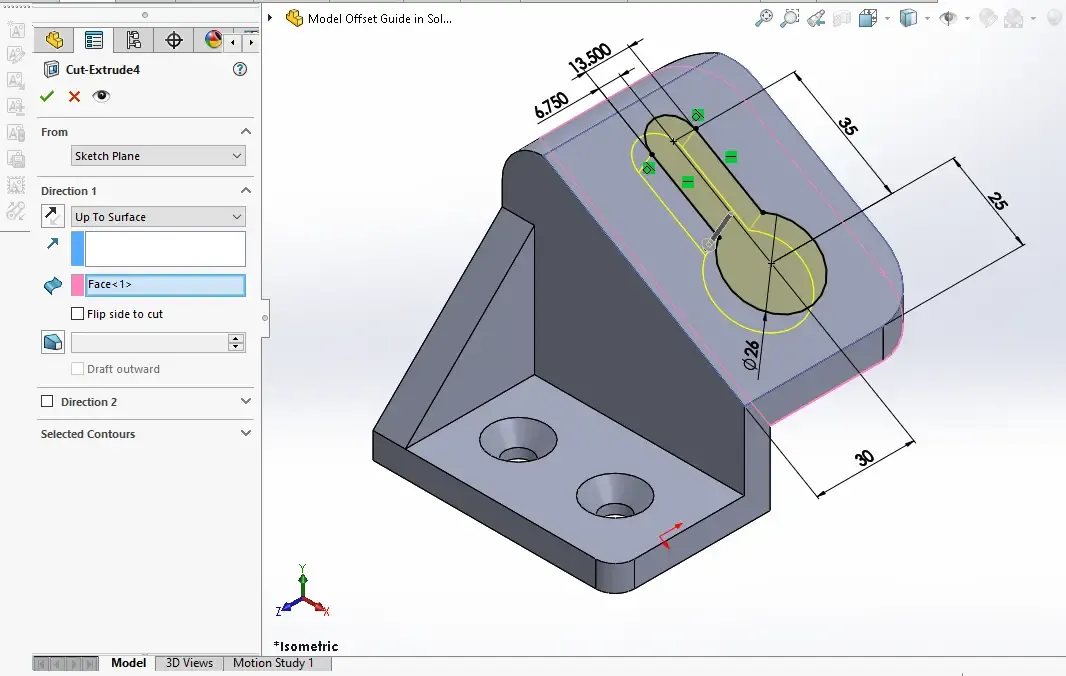Open the Motion Study 1 tab
1066x676 pixels.
click(x=273, y=663)
